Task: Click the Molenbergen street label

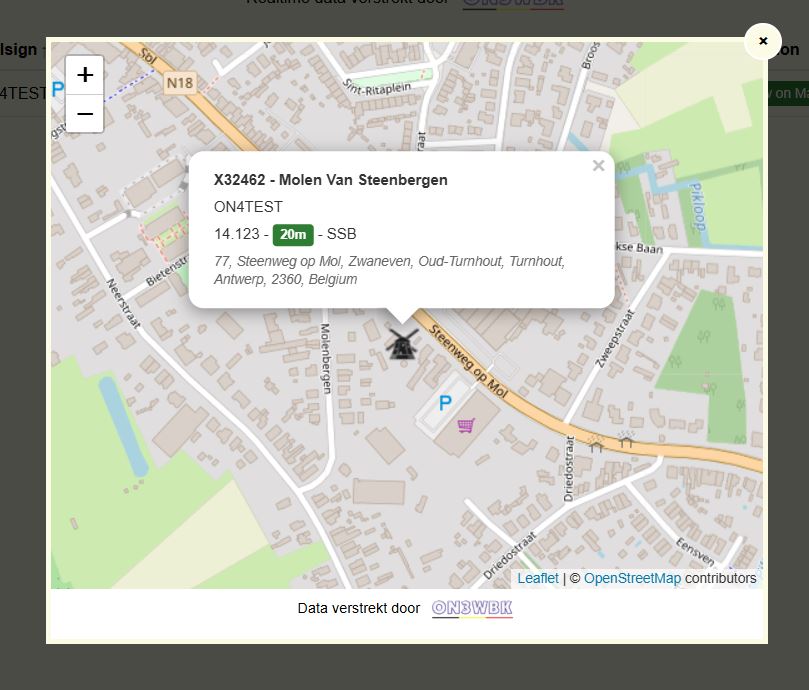Action: pyautogui.click(x=325, y=357)
